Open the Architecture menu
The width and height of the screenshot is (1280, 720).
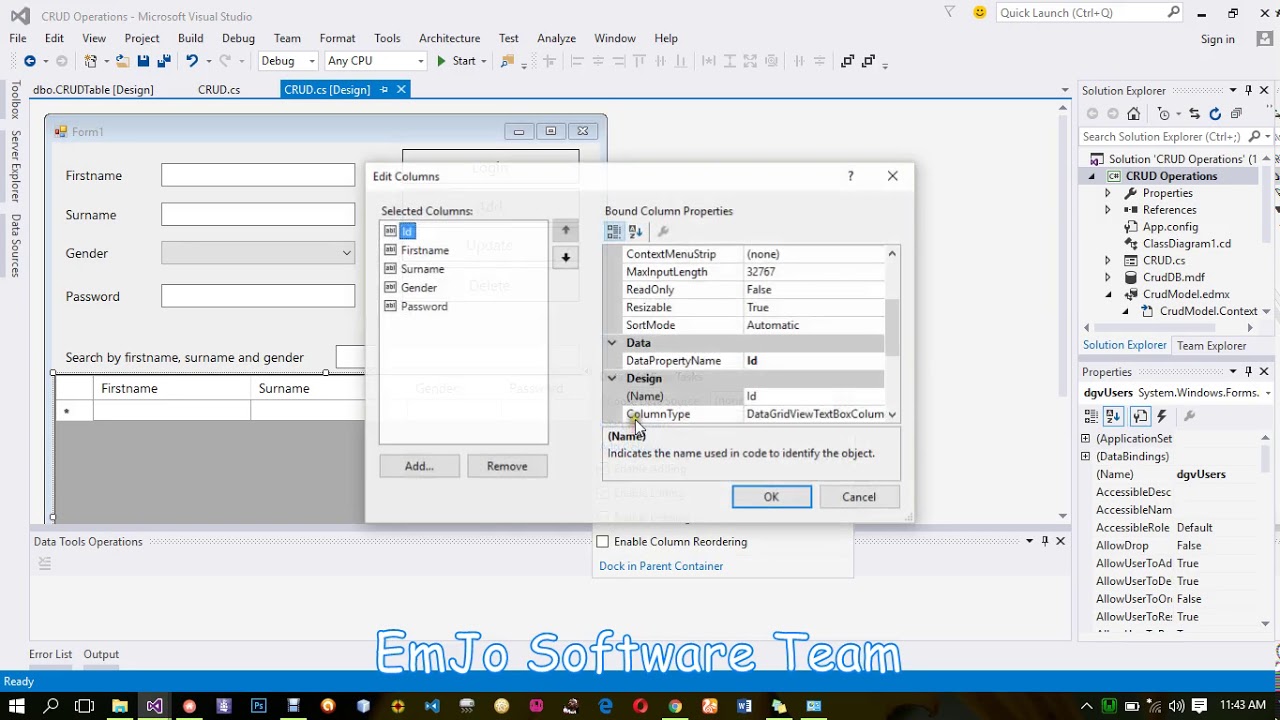point(449,38)
